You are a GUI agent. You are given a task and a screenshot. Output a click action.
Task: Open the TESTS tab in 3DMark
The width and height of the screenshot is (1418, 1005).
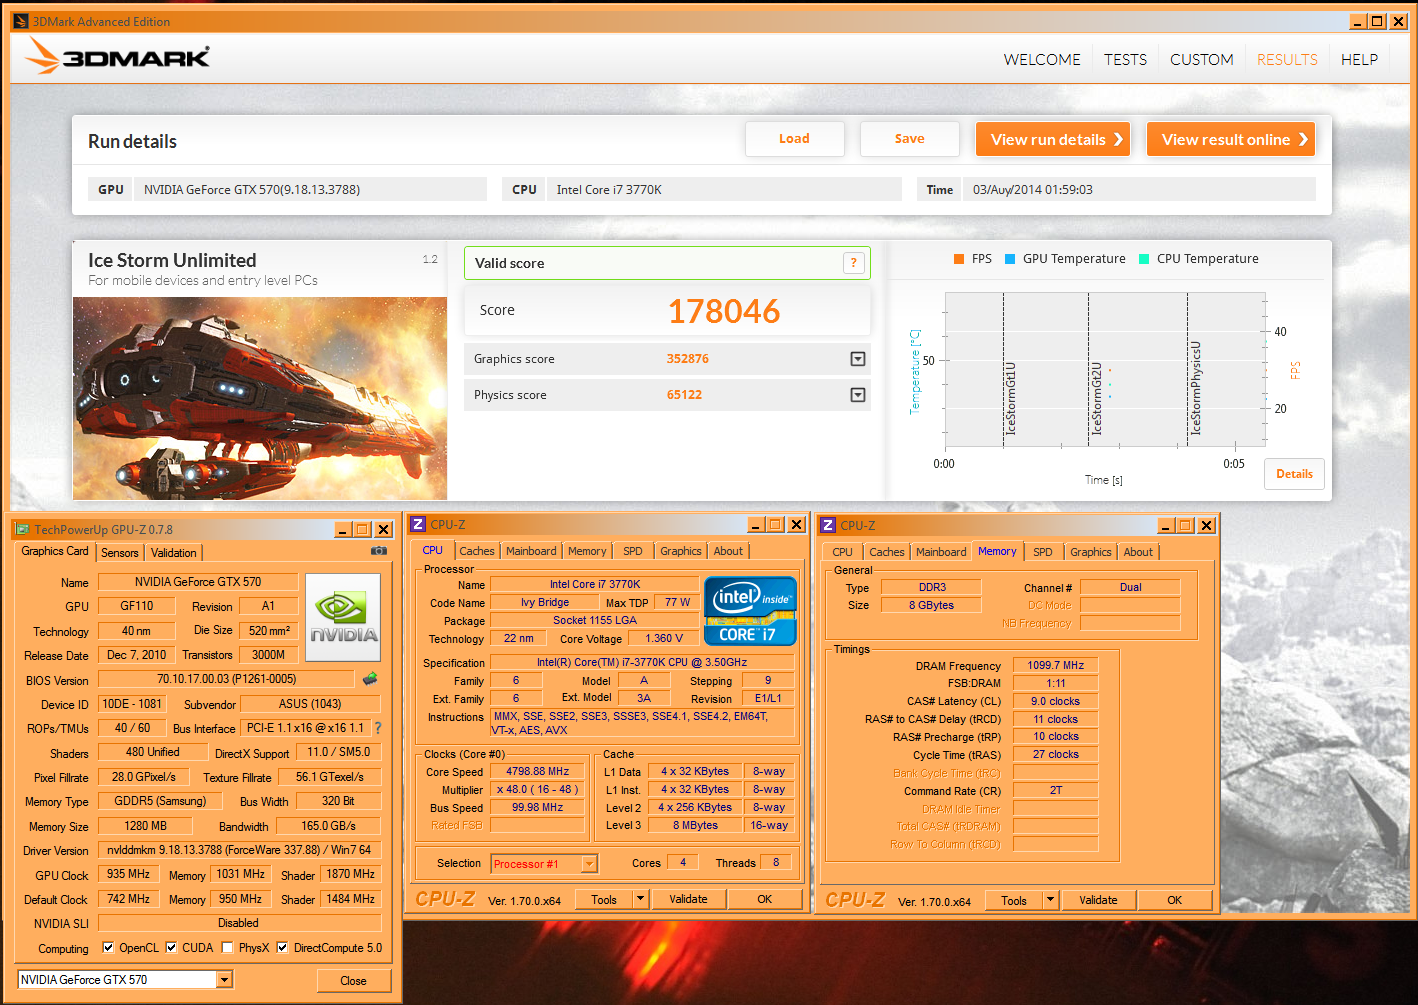[x=1125, y=60]
